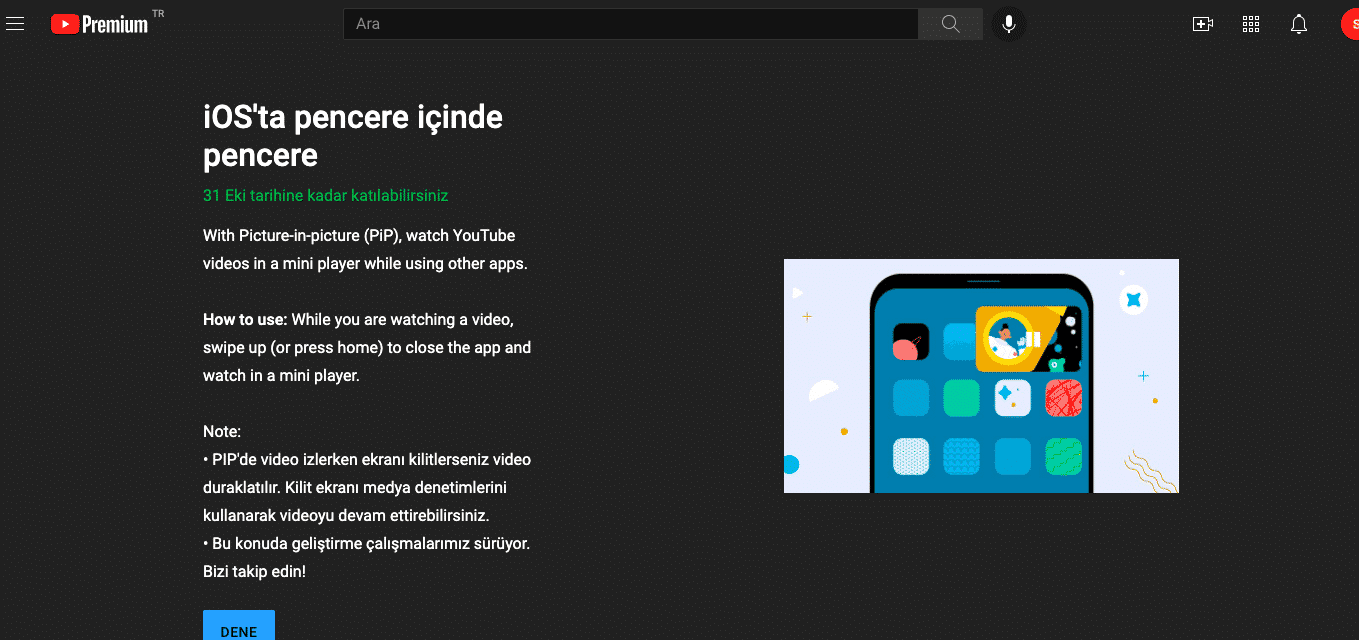Focus the "Ara" search field
This screenshot has height=640, width=1359.
point(631,24)
